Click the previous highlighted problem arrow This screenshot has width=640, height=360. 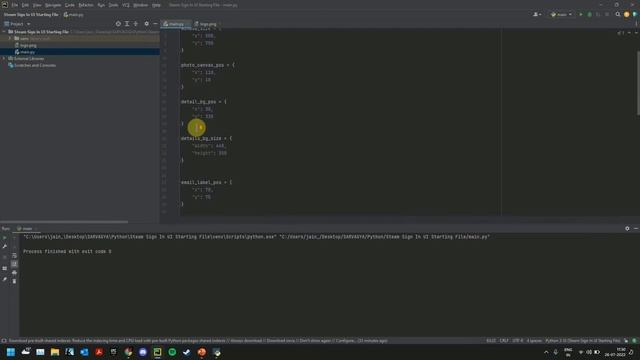[x=629, y=33]
